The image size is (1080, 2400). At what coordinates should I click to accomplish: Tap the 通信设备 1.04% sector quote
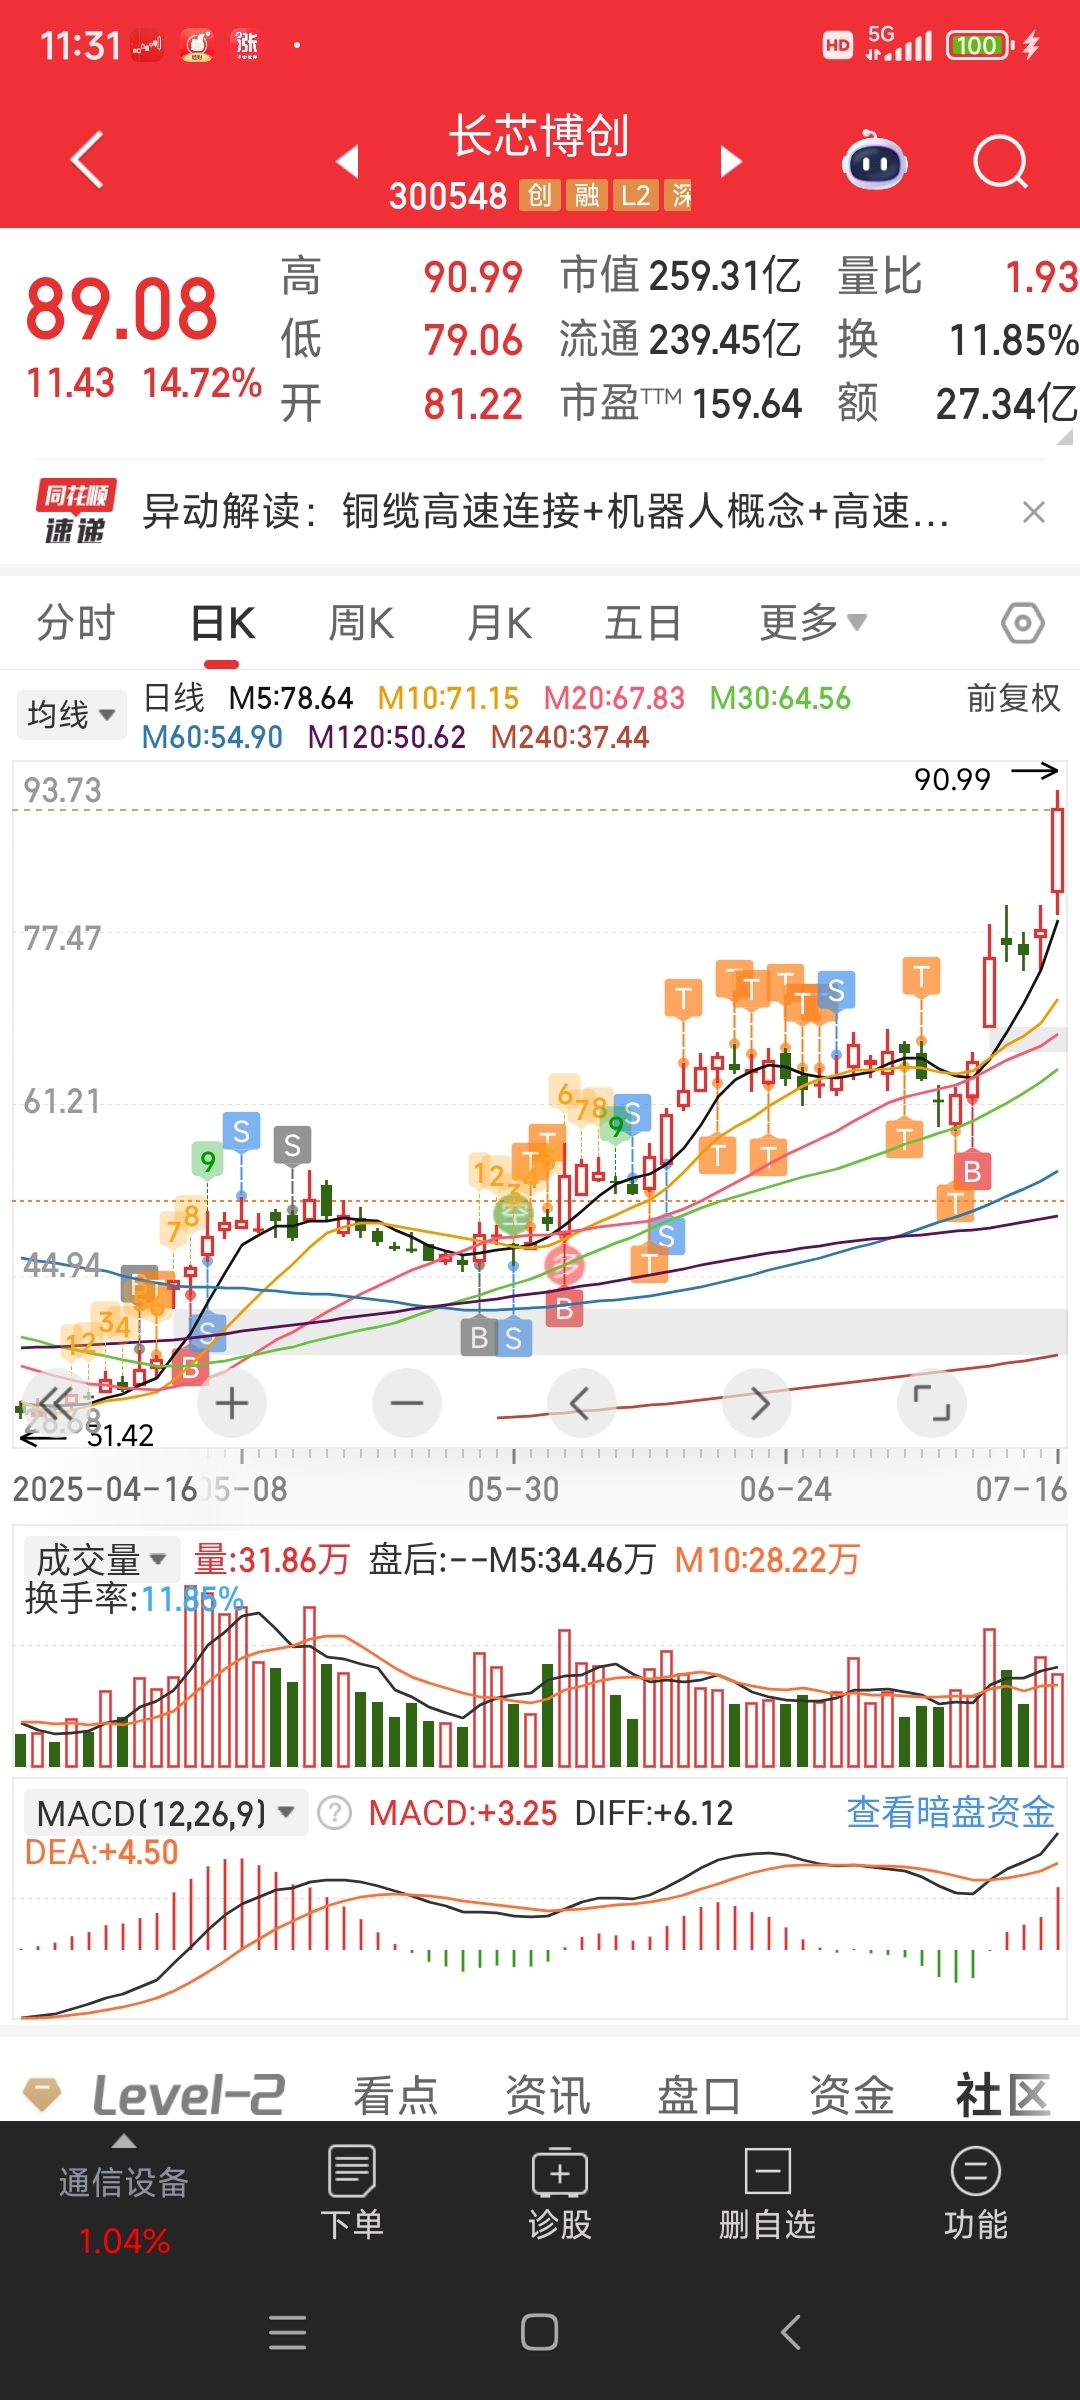[x=124, y=2211]
